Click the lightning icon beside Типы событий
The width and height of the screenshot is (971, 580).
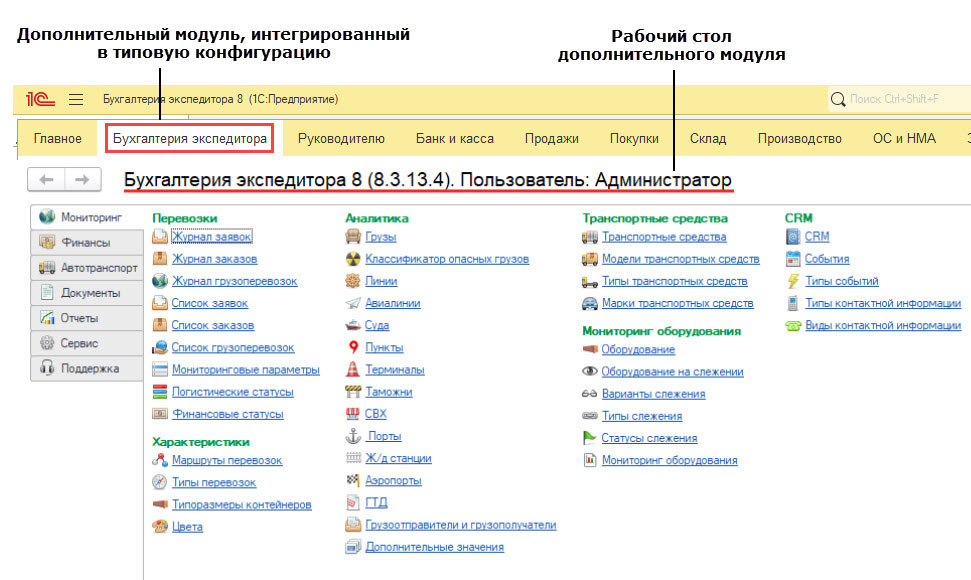(793, 281)
